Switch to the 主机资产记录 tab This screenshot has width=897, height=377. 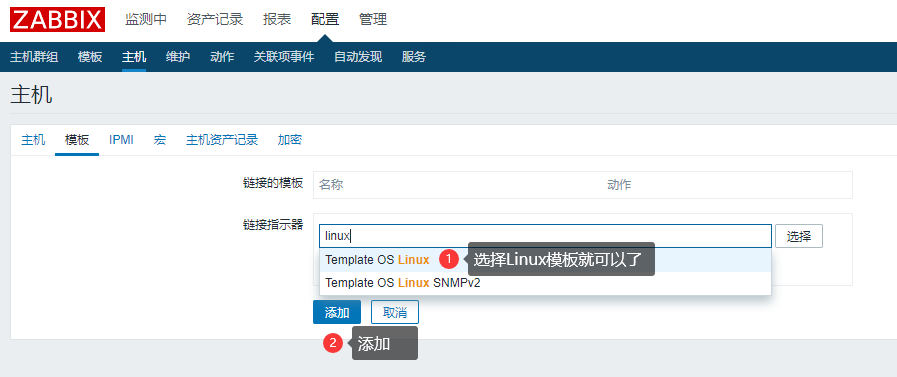click(x=222, y=140)
